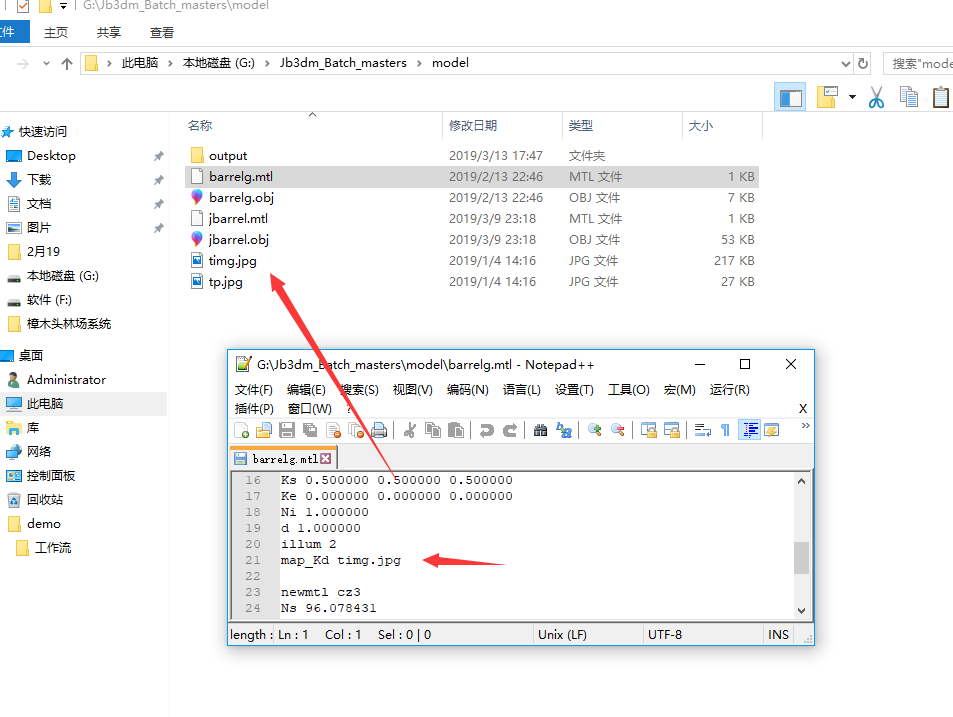Viewport: 953px width, 717px height.
Task: Toggle show all characters with paragraph icon
Action: click(725, 429)
